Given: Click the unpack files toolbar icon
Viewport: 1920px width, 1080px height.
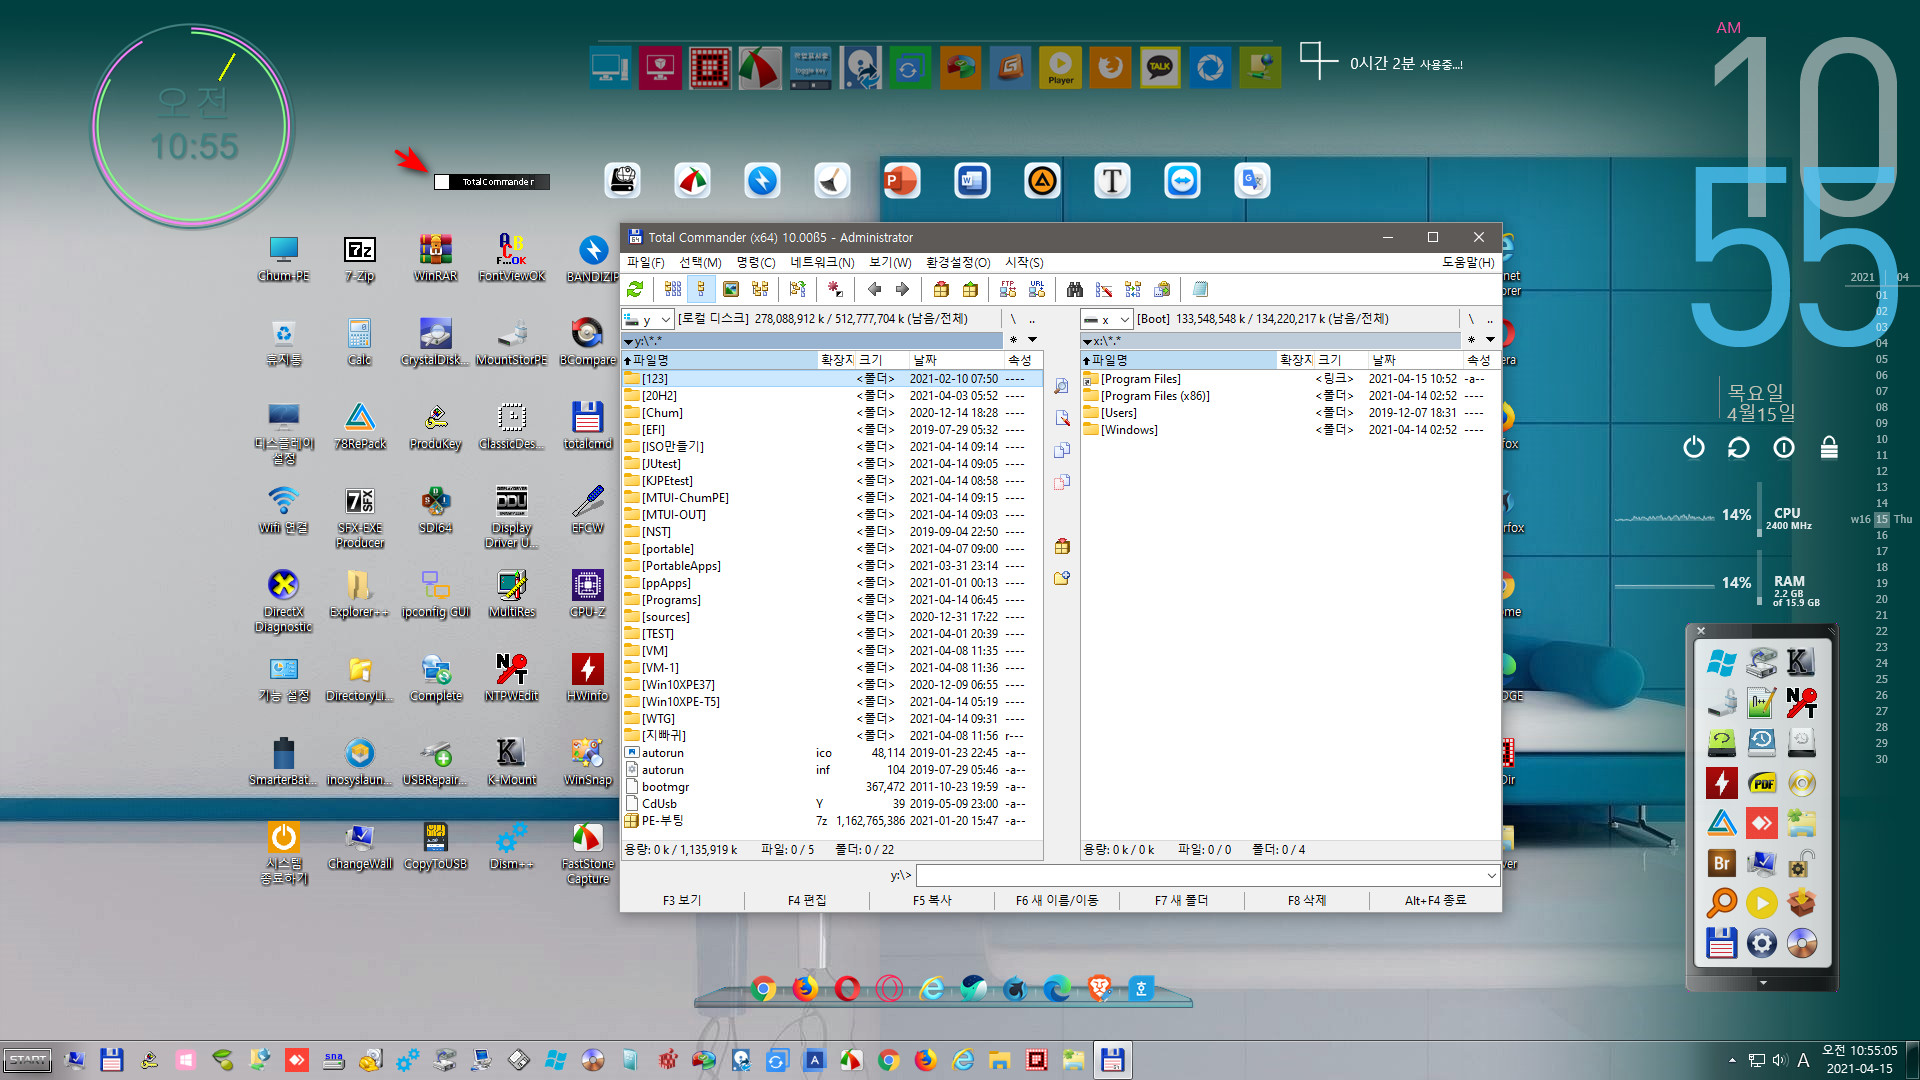Looking at the screenshot, I should click(970, 289).
